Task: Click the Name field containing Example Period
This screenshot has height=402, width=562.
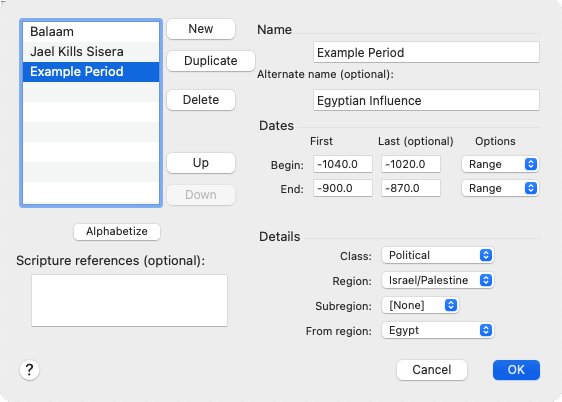Action: (426, 52)
